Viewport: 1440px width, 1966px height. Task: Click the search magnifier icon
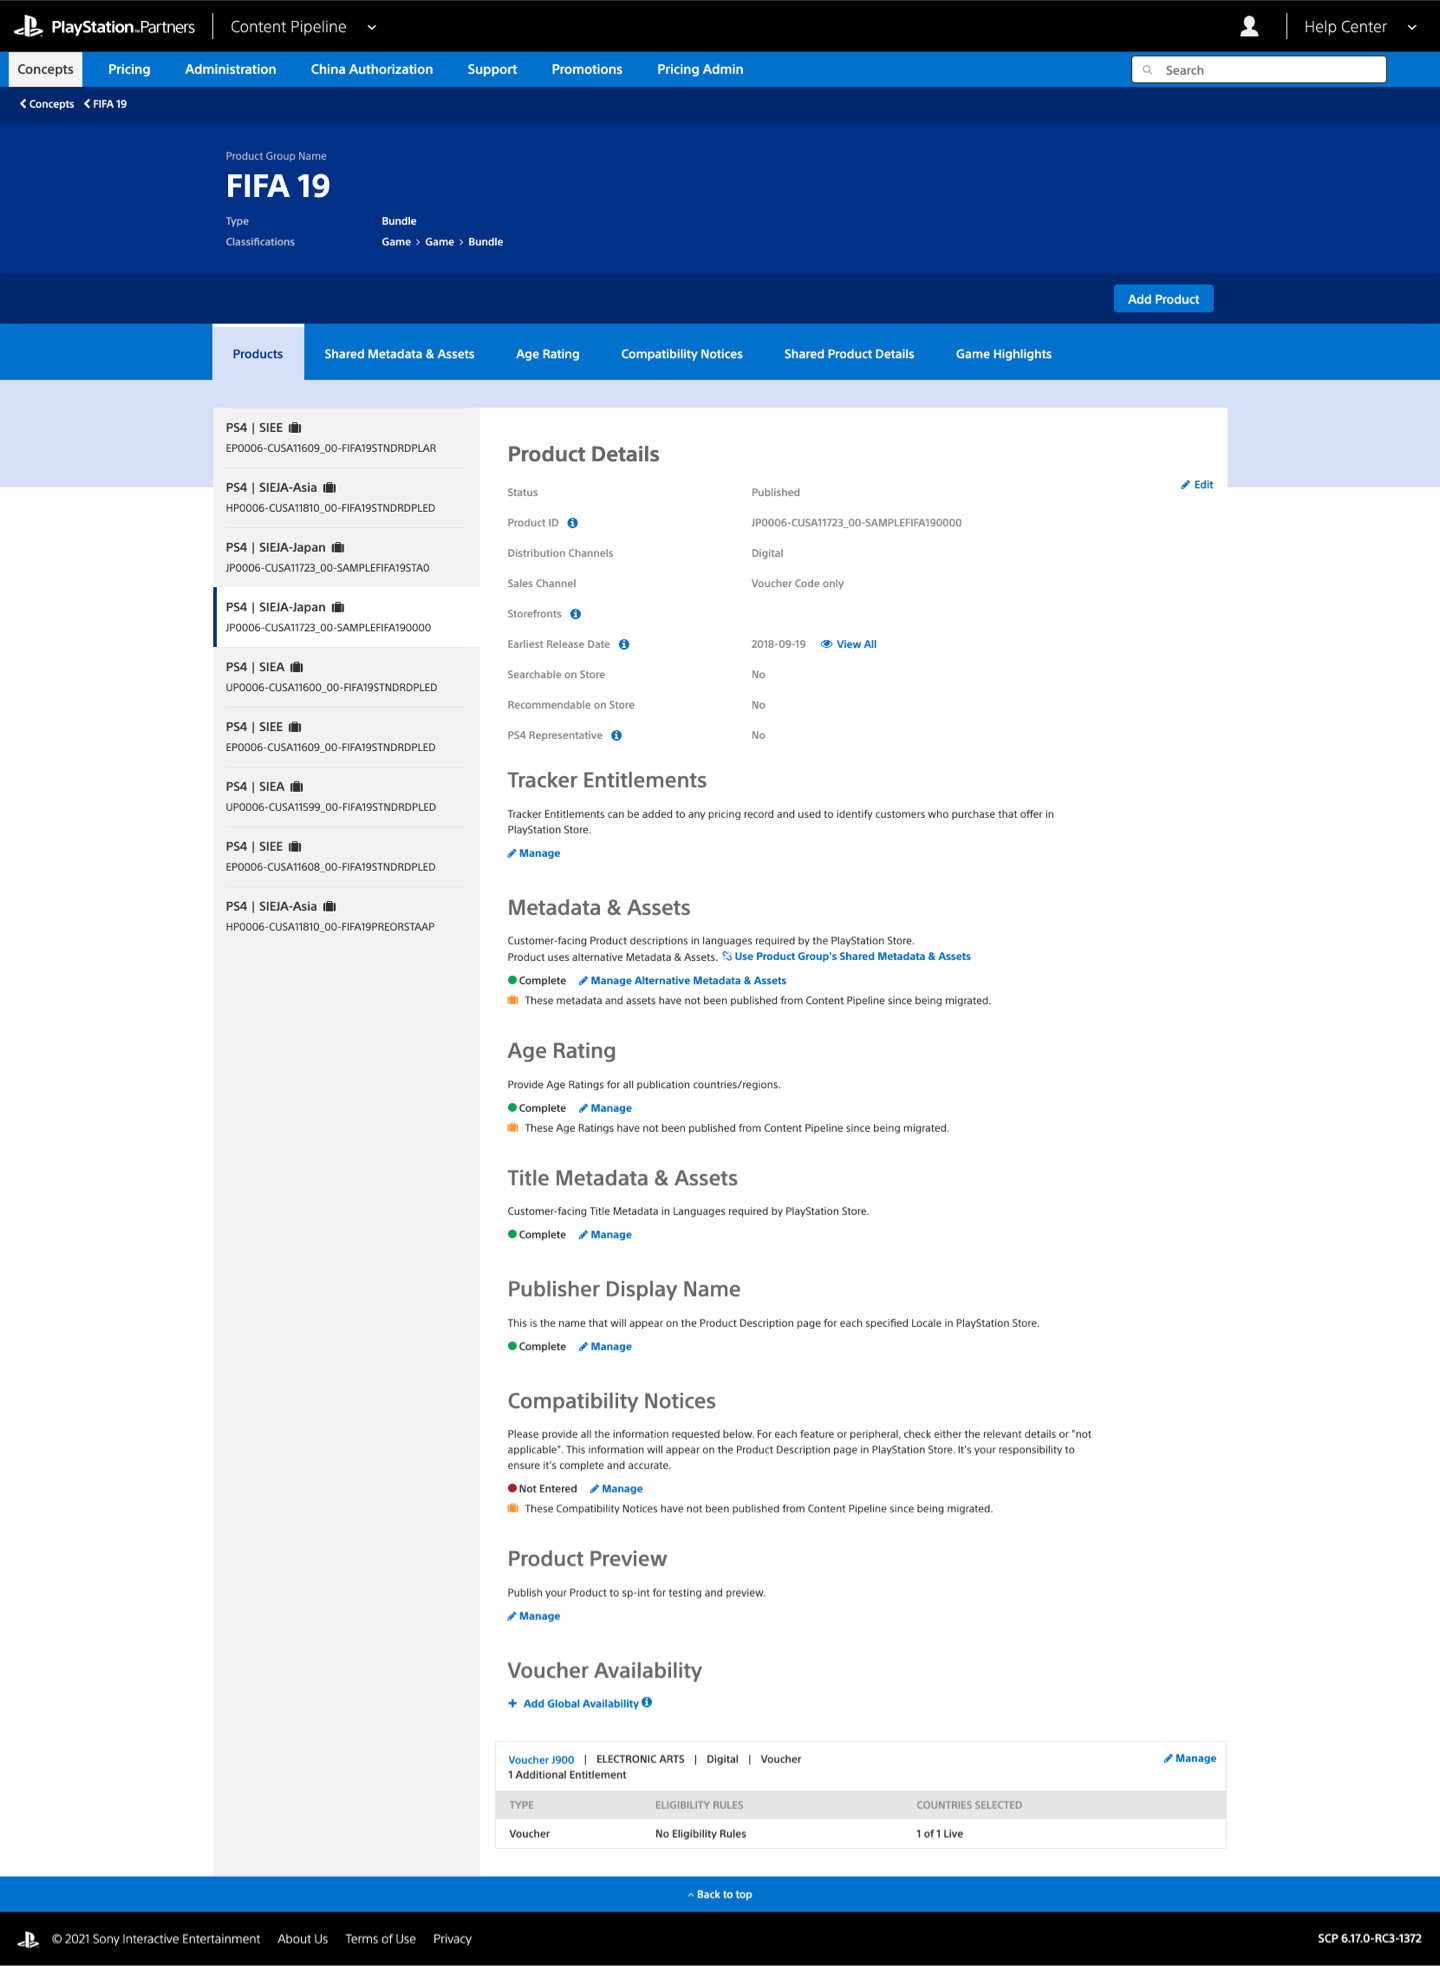click(1148, 70)
